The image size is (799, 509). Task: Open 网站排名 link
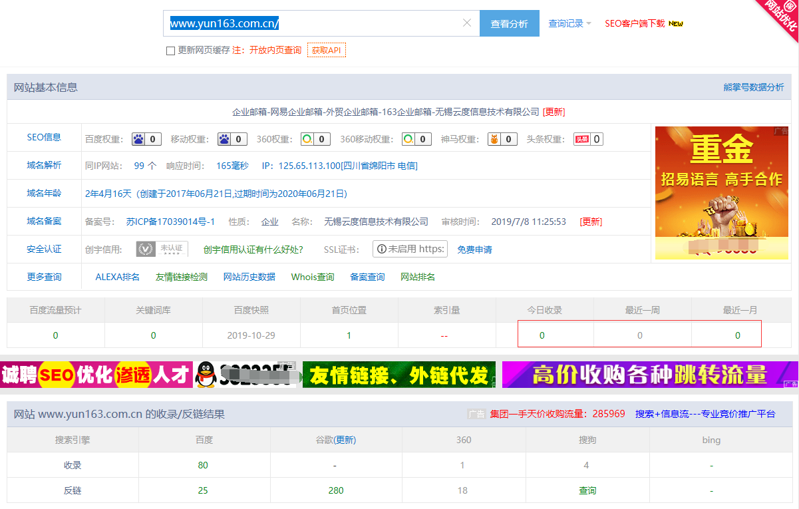click(417, 277)
